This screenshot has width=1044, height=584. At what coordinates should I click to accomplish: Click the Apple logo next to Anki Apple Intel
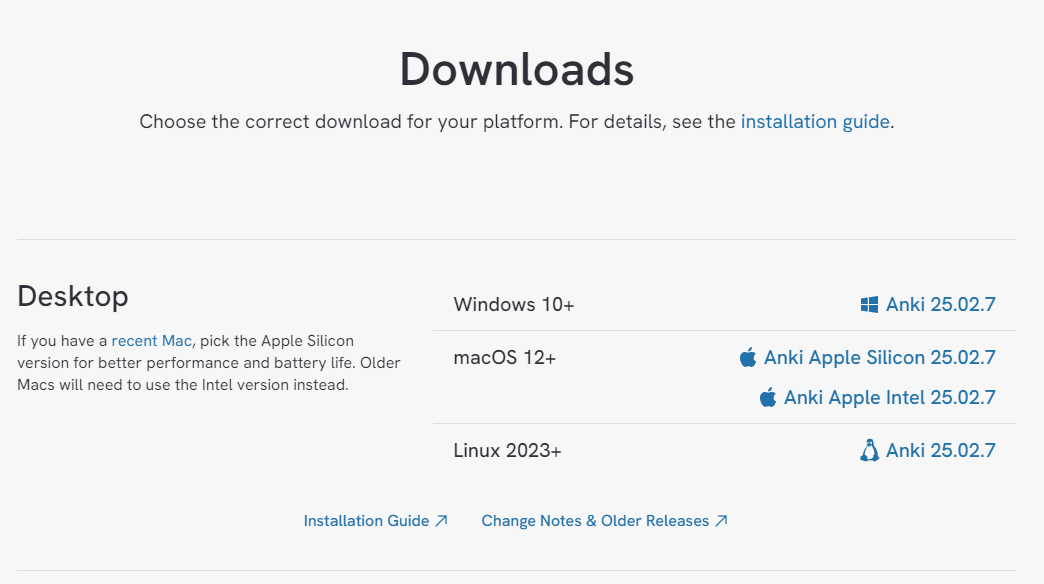pos(768,398)
